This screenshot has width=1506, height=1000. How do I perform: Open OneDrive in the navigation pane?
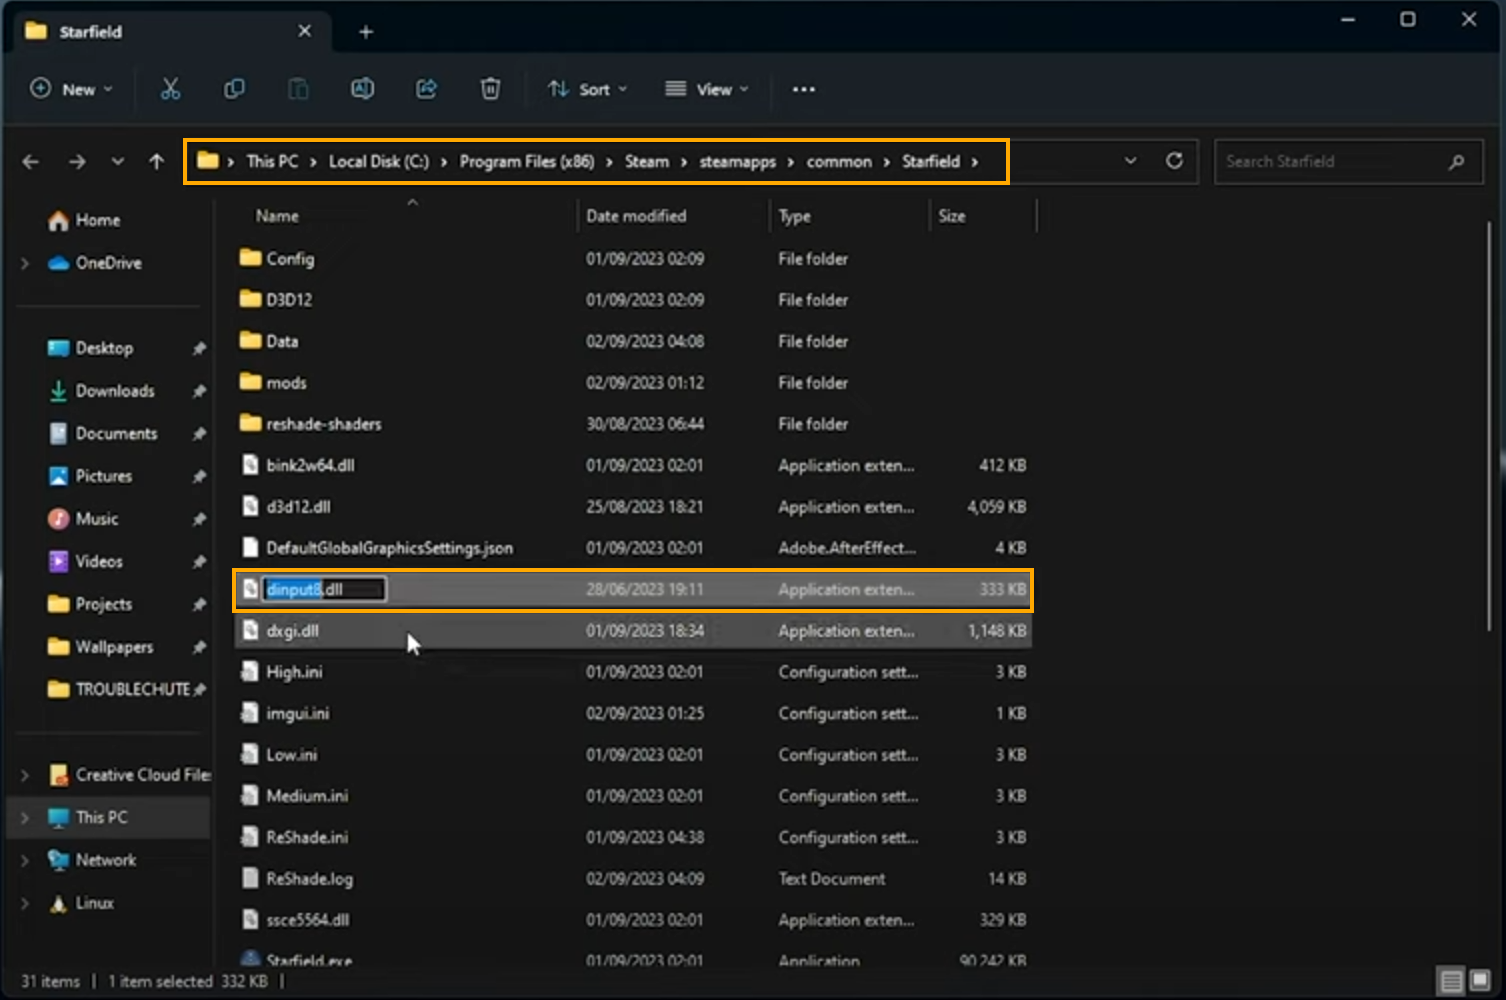(x=95, y=263)
